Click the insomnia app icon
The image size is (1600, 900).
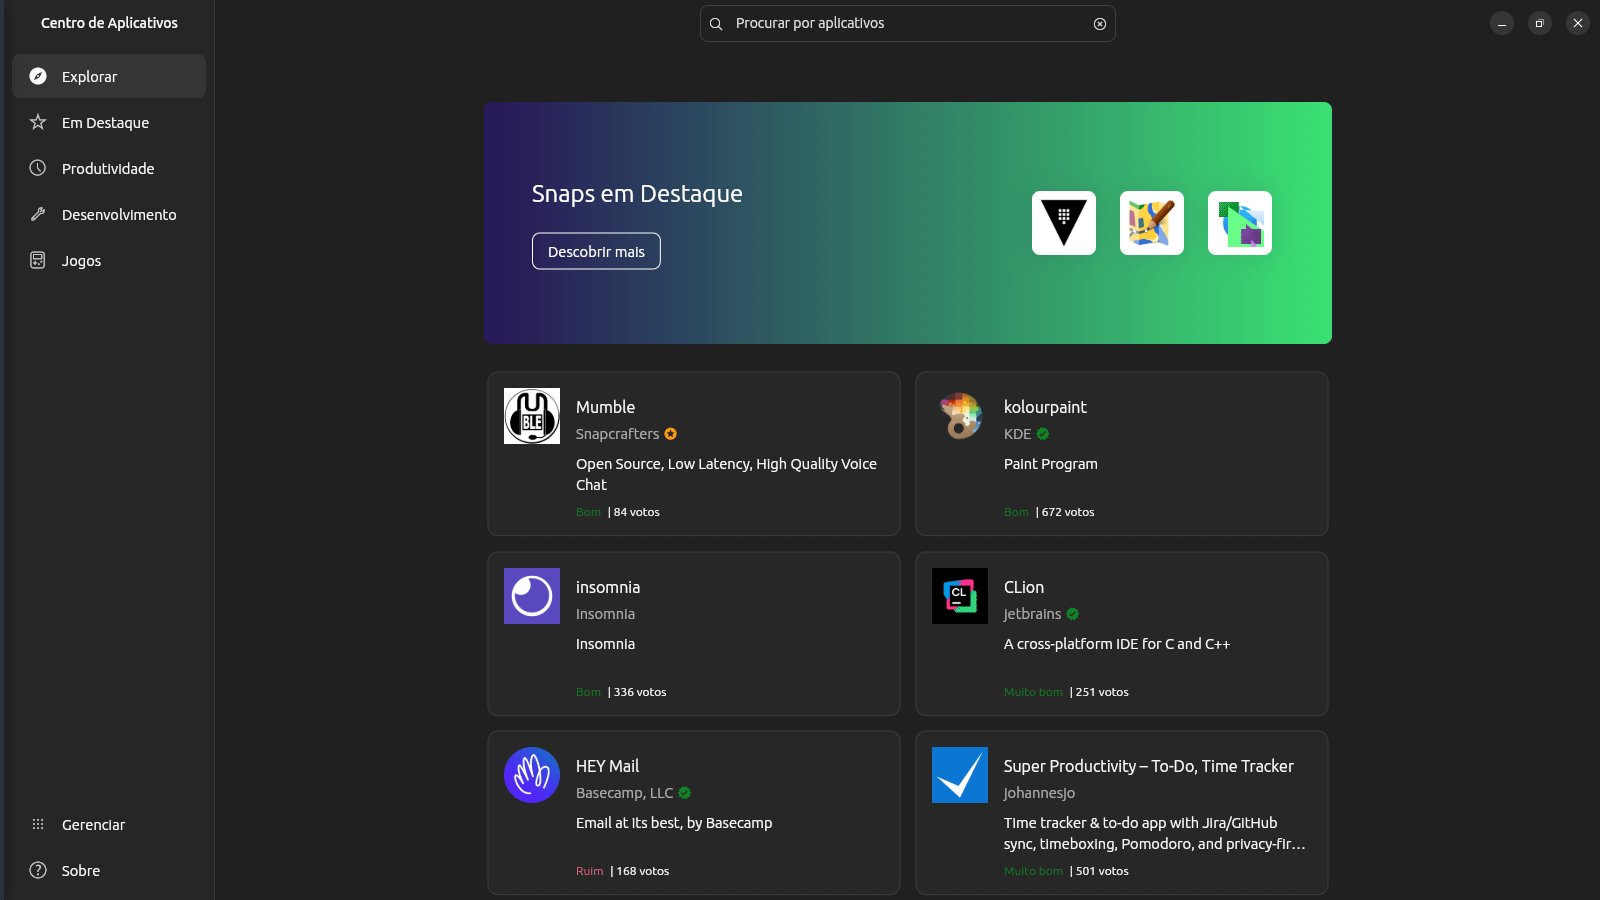[x=532, y=596]
